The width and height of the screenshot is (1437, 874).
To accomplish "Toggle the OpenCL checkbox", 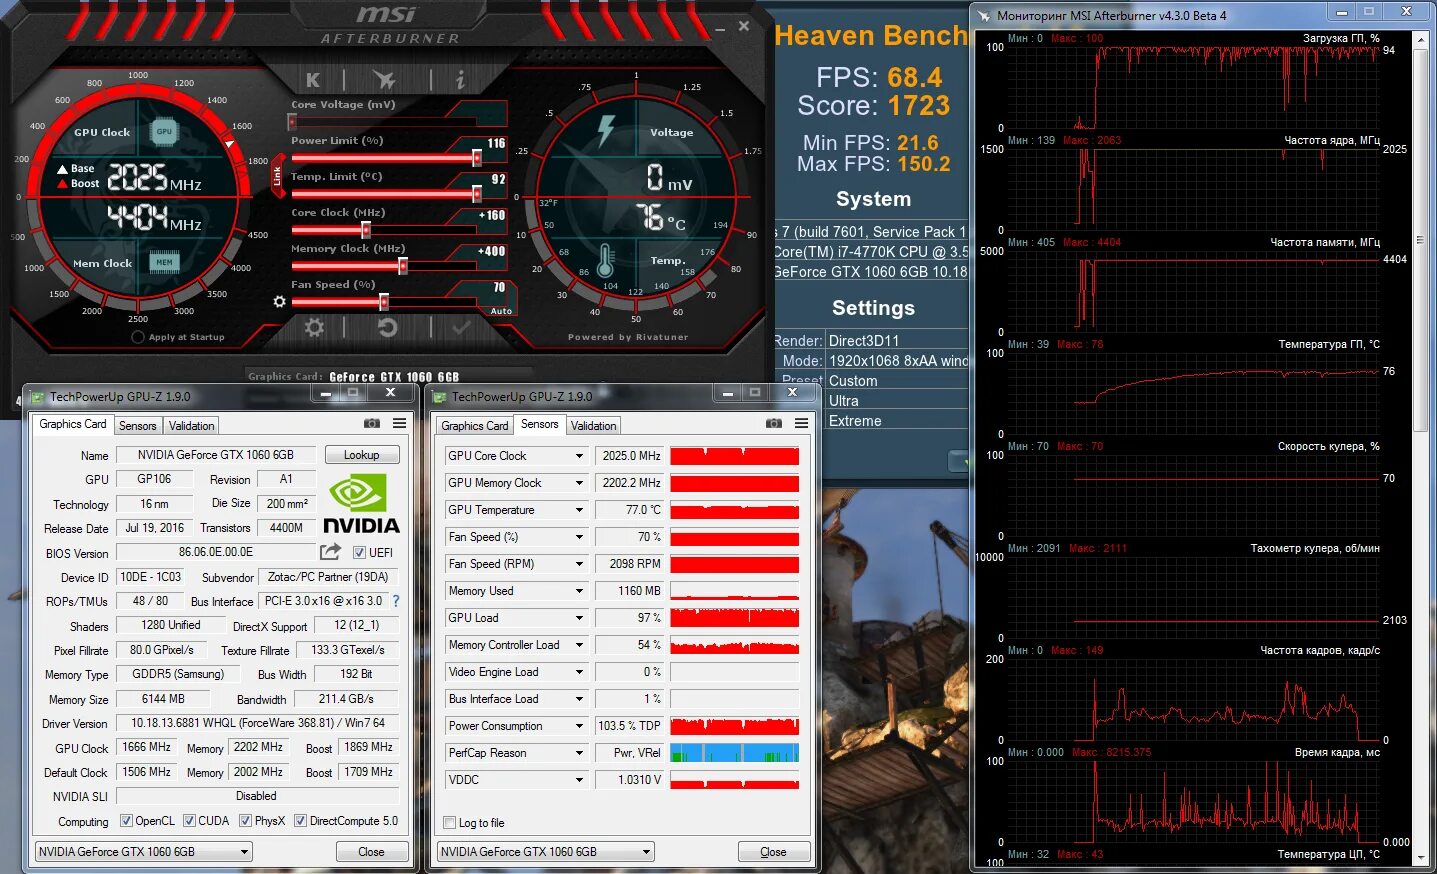I will point(126,821).
